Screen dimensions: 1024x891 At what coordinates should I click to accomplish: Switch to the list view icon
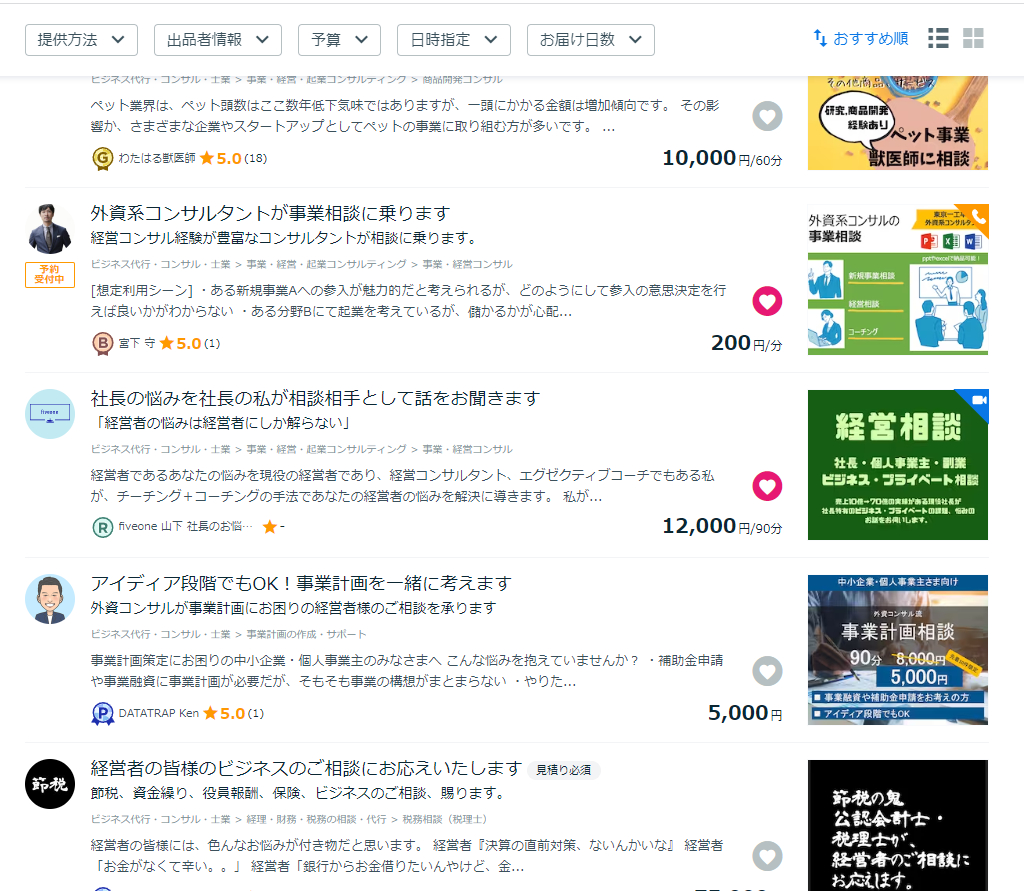[x=938, y=38]
